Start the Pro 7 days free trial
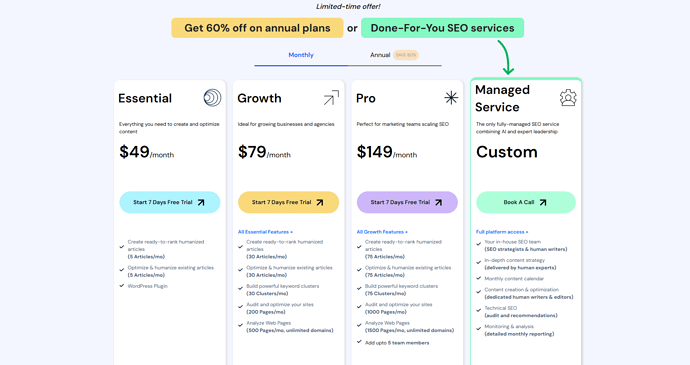Image resolution: width=690 pixels, height=365 pixels. [407, 203]
